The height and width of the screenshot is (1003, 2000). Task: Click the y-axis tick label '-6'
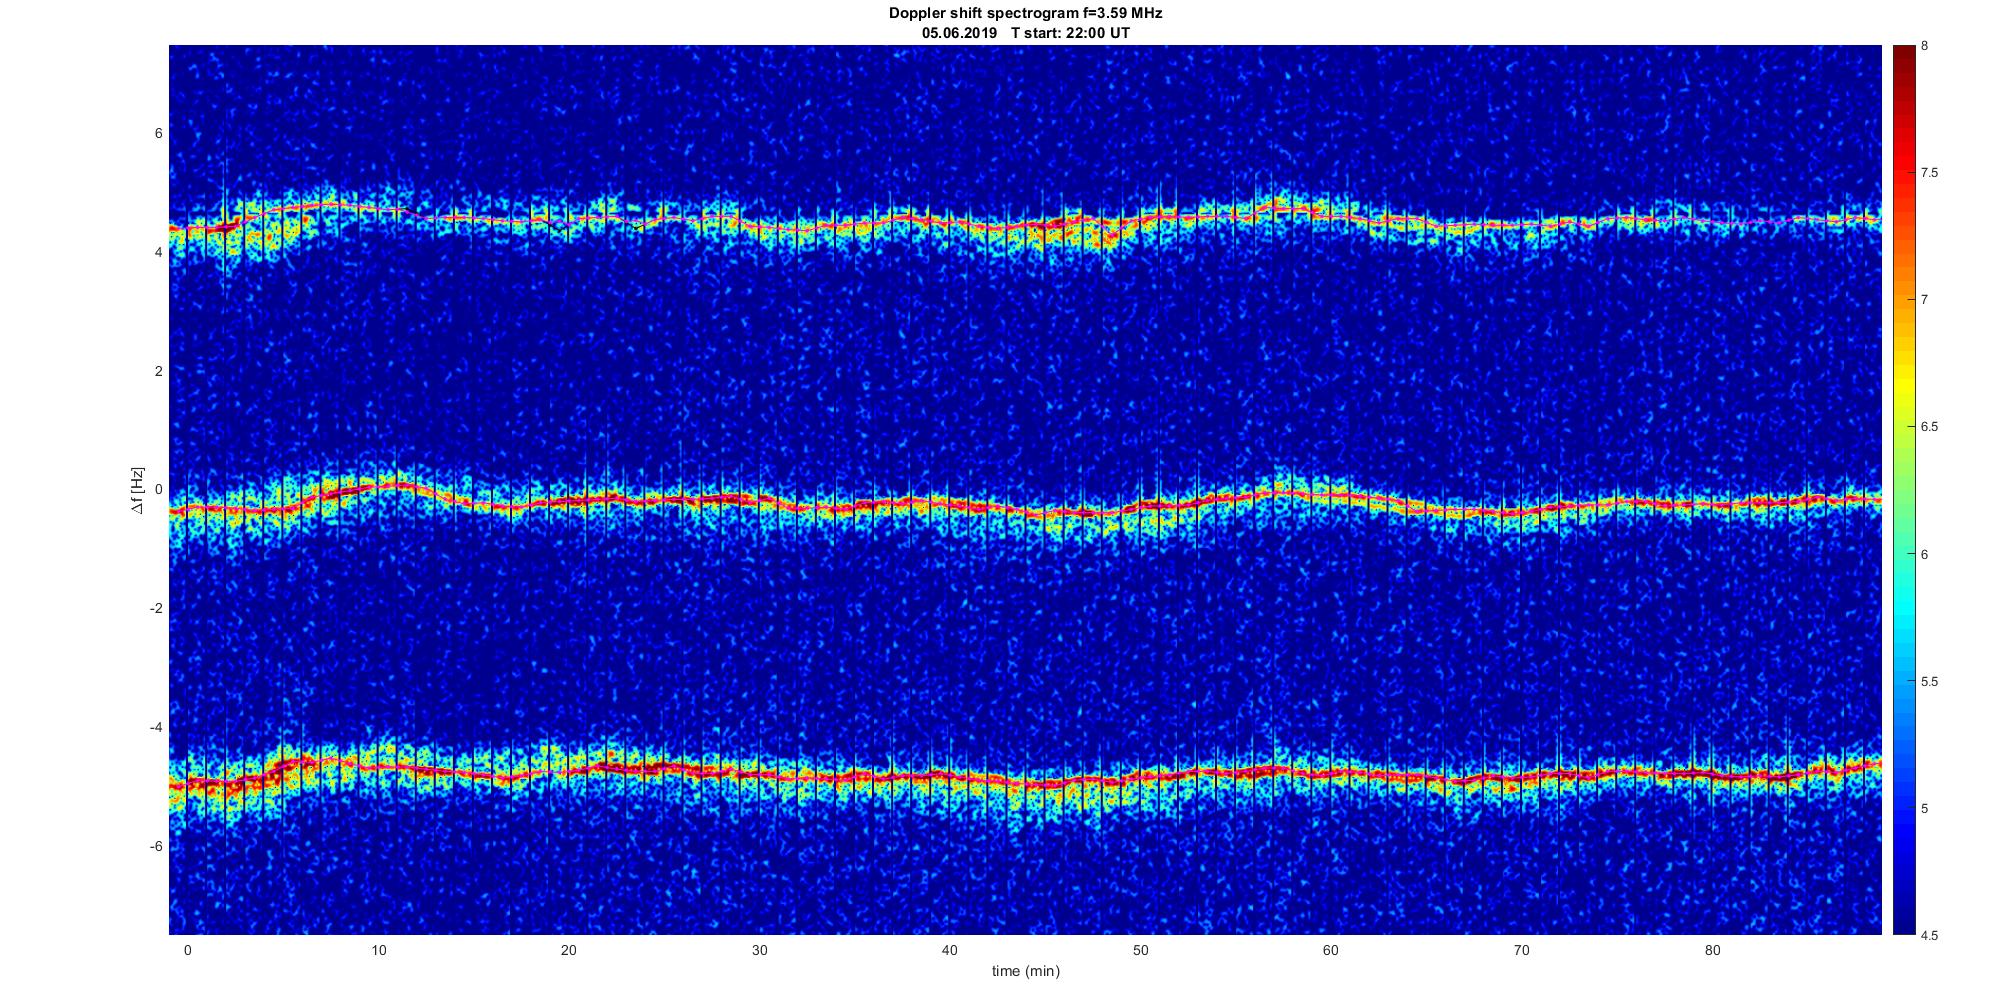[x=156, y=846]
